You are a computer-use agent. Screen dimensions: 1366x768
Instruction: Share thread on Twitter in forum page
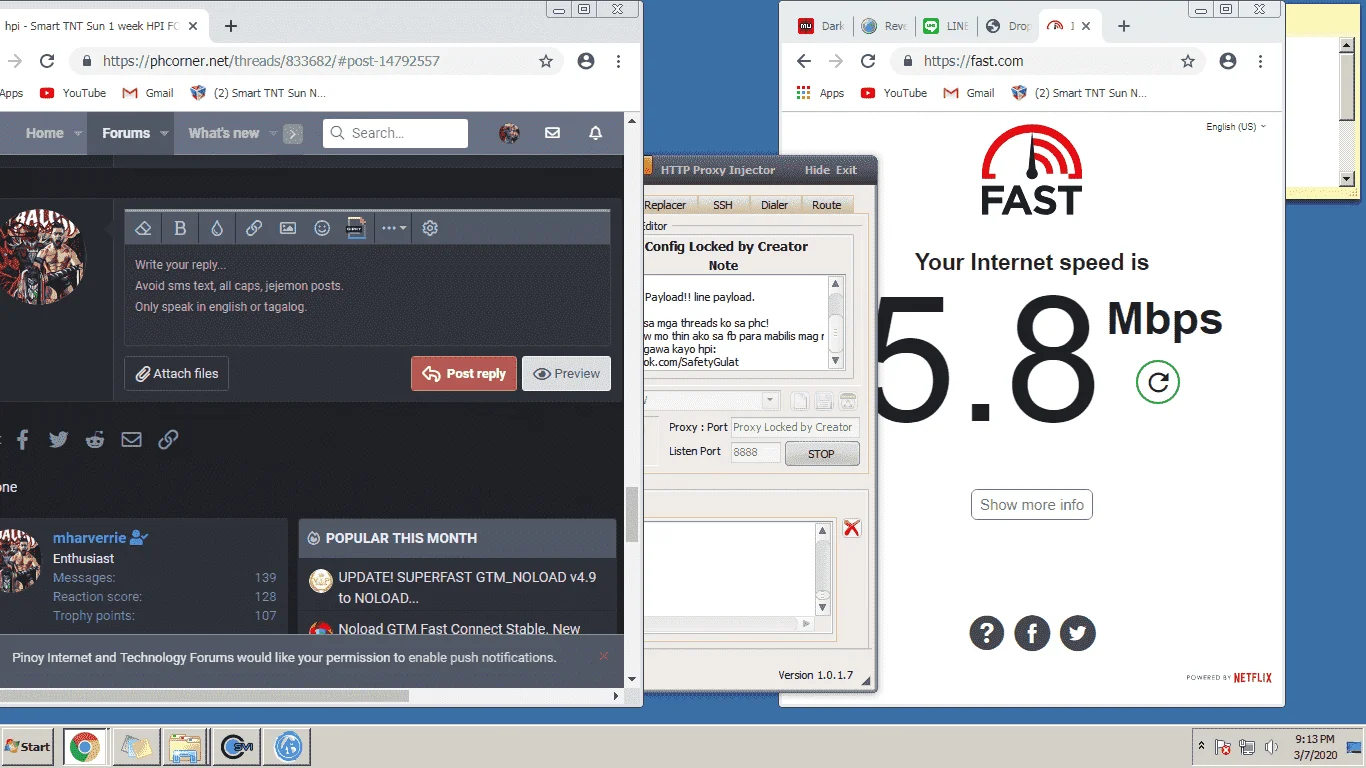click(x=58, y=439)
